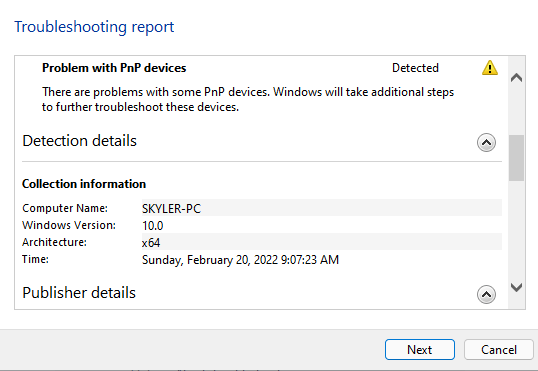
Task: Click the Collection information heading
Action: pos(84,184)
